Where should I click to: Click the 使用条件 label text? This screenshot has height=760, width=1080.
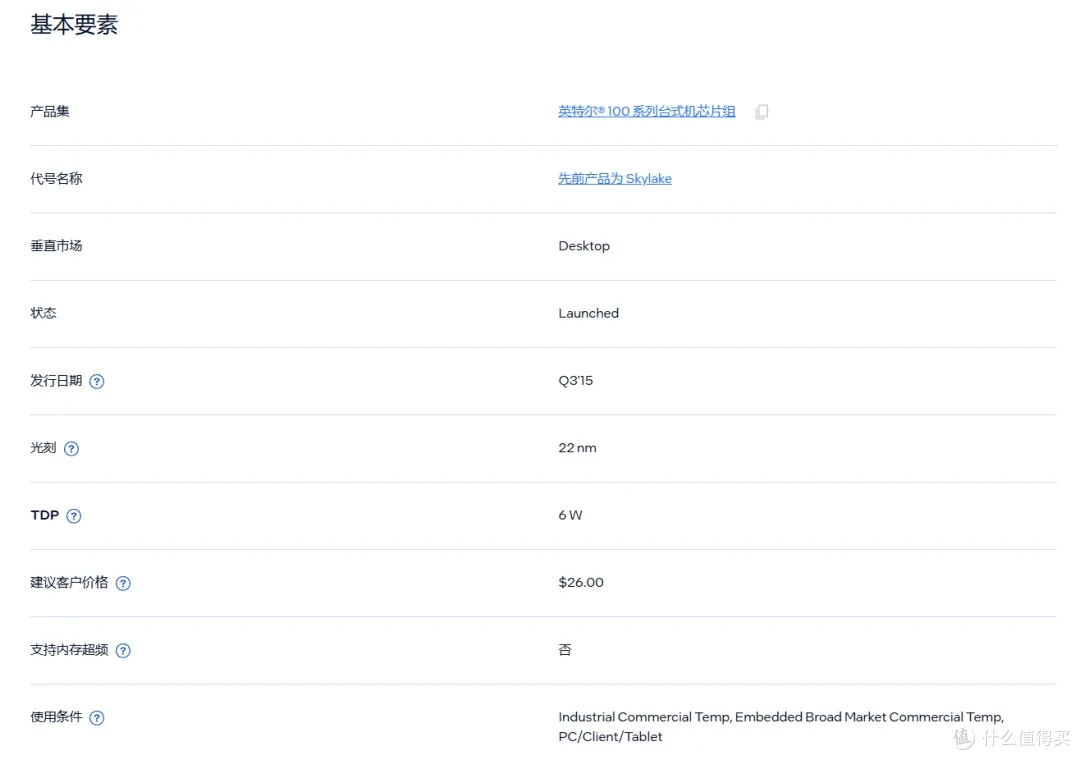pyautogui.click(x=56, y=717)
